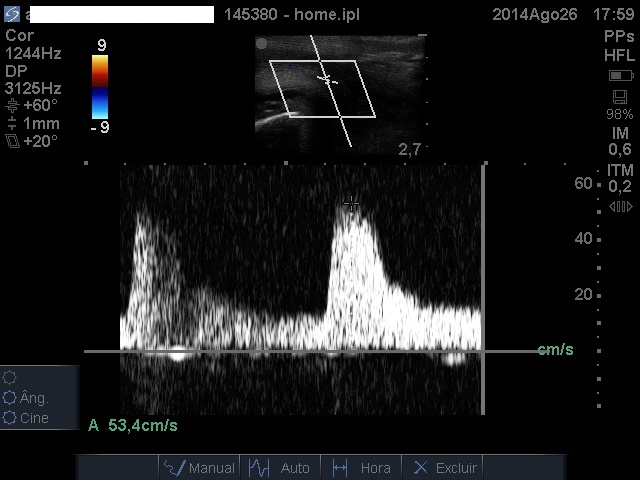Click the A 53,4cm/s measurement readout
This screenshot has height=480, width=640.
tap(133, 425)
